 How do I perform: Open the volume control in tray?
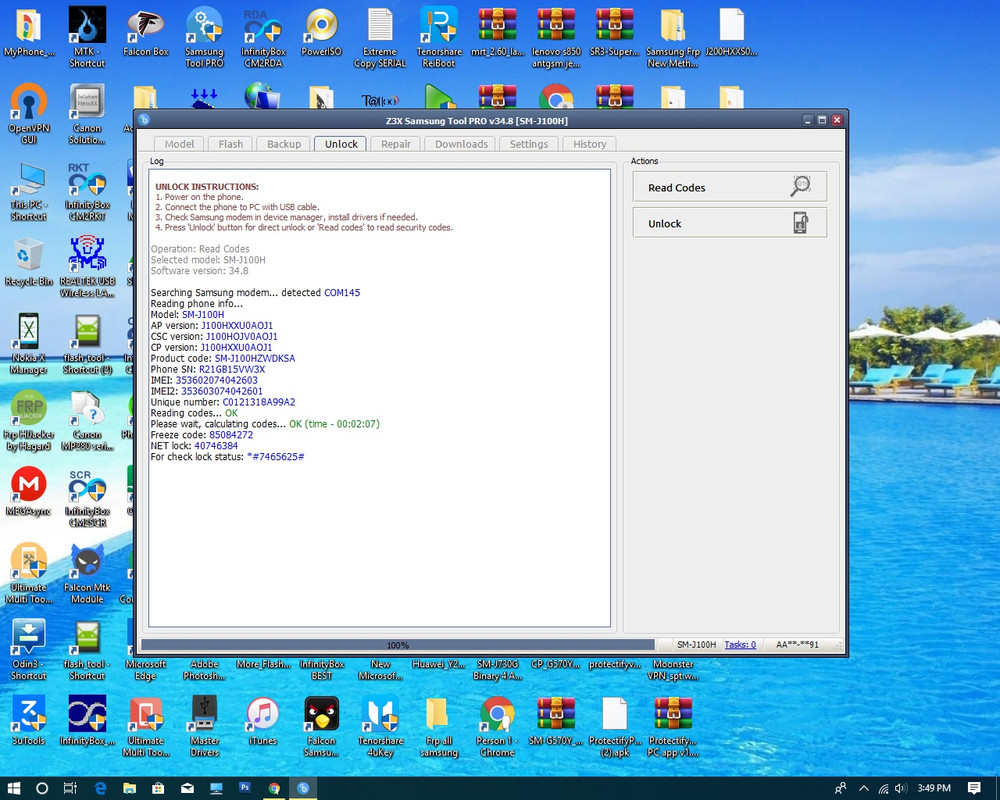[901, 788]
